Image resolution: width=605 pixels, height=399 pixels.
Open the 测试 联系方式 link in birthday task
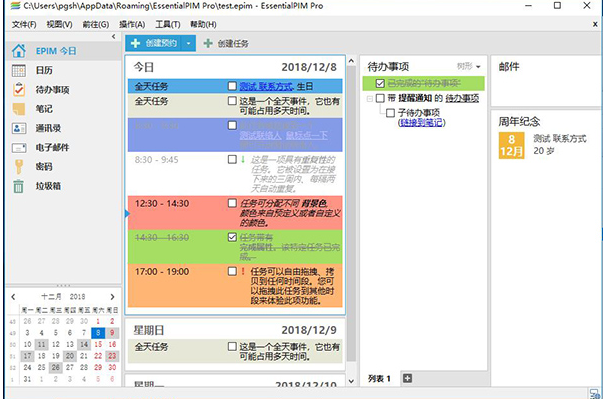click(266, 86)
